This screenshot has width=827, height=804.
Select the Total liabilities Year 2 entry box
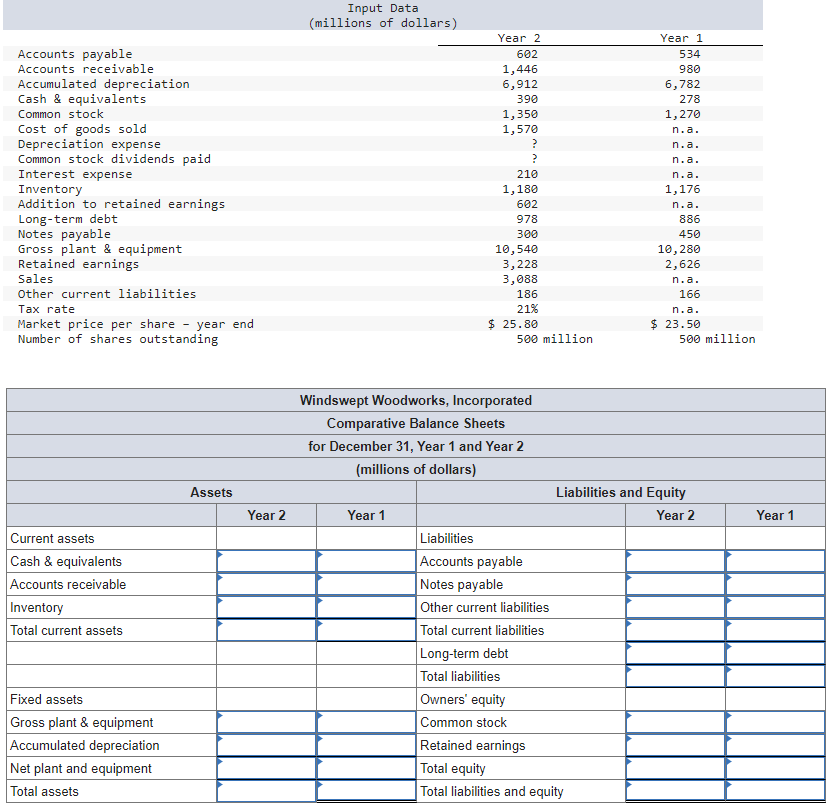(x=674, y=676)
